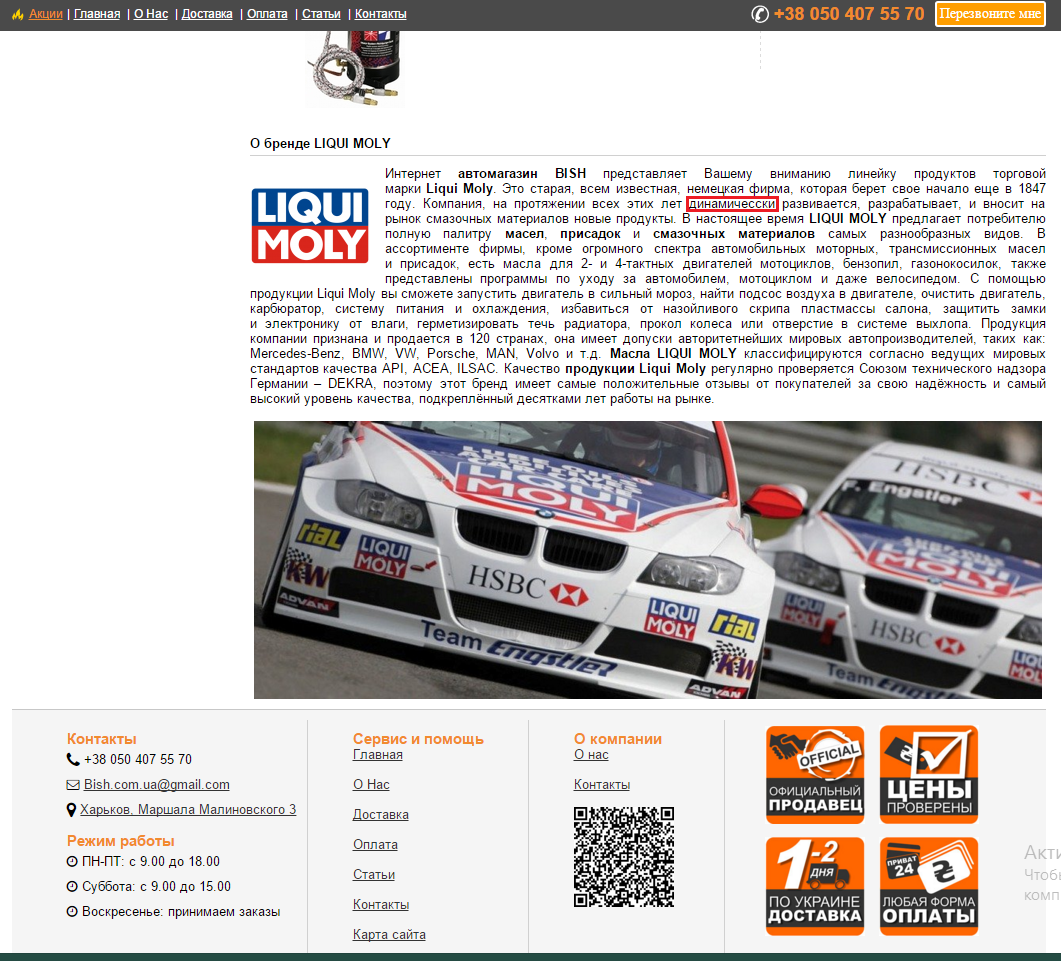Click the Liqui Moly brand logo
Viewport: 1061px width, 961px height.
click(310, 225)
